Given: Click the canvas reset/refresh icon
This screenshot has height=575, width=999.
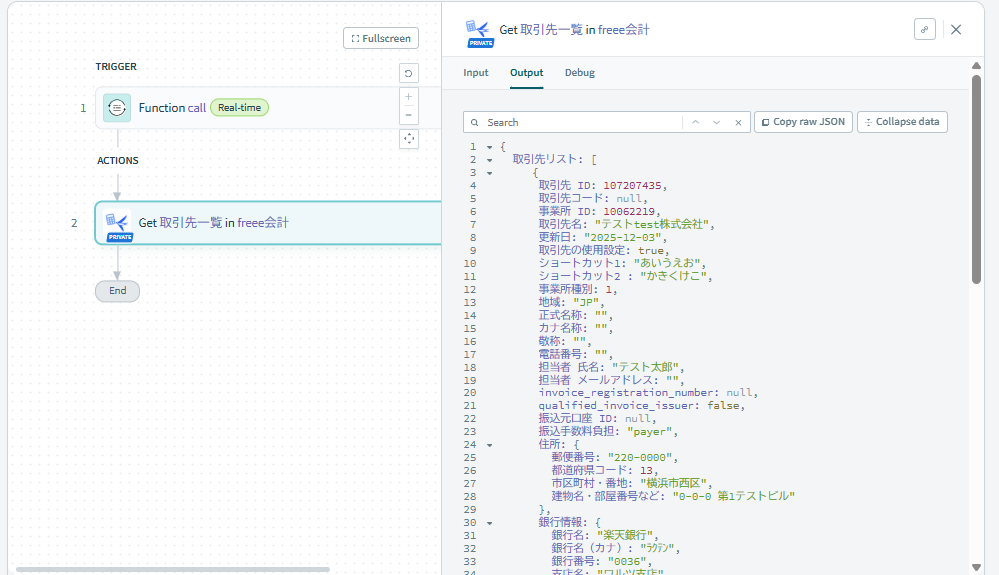Looking at the screenshot, I should 408,74.
